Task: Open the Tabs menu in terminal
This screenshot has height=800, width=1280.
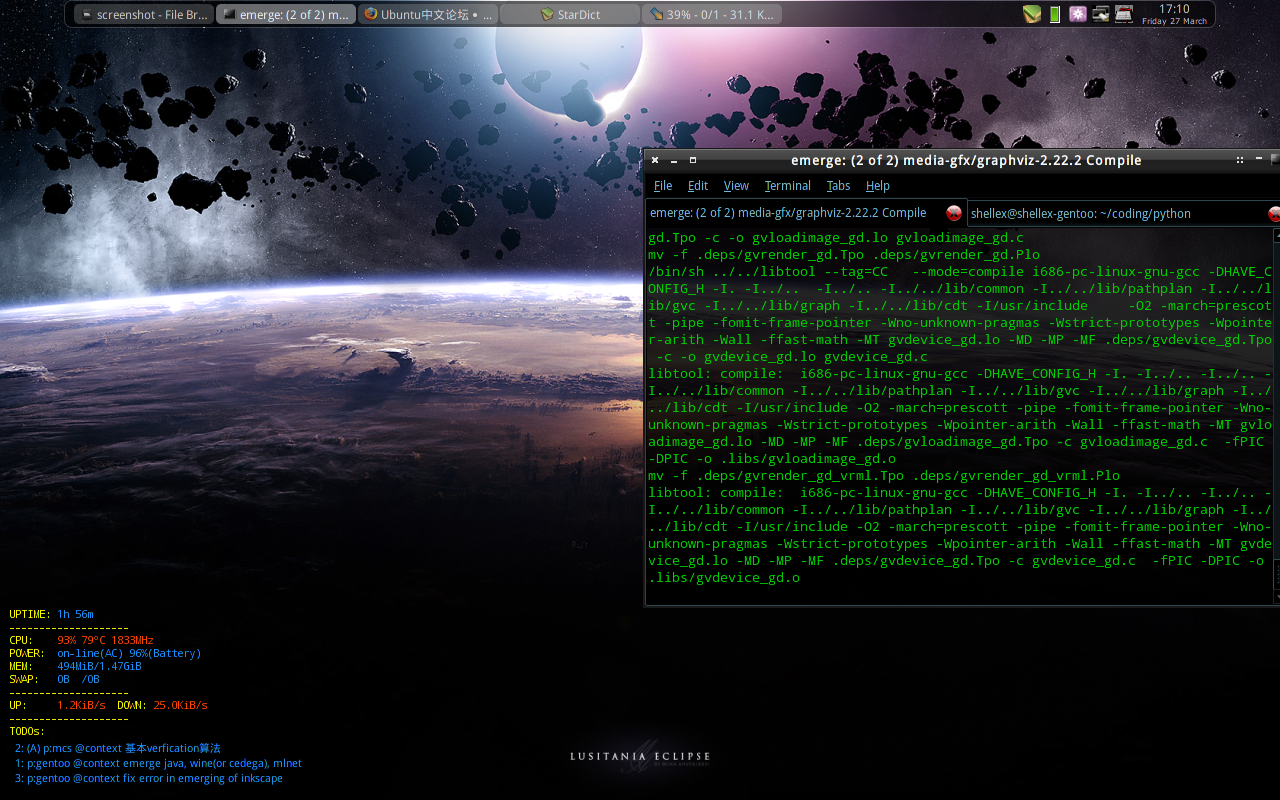Action: [x=838, y=186]
